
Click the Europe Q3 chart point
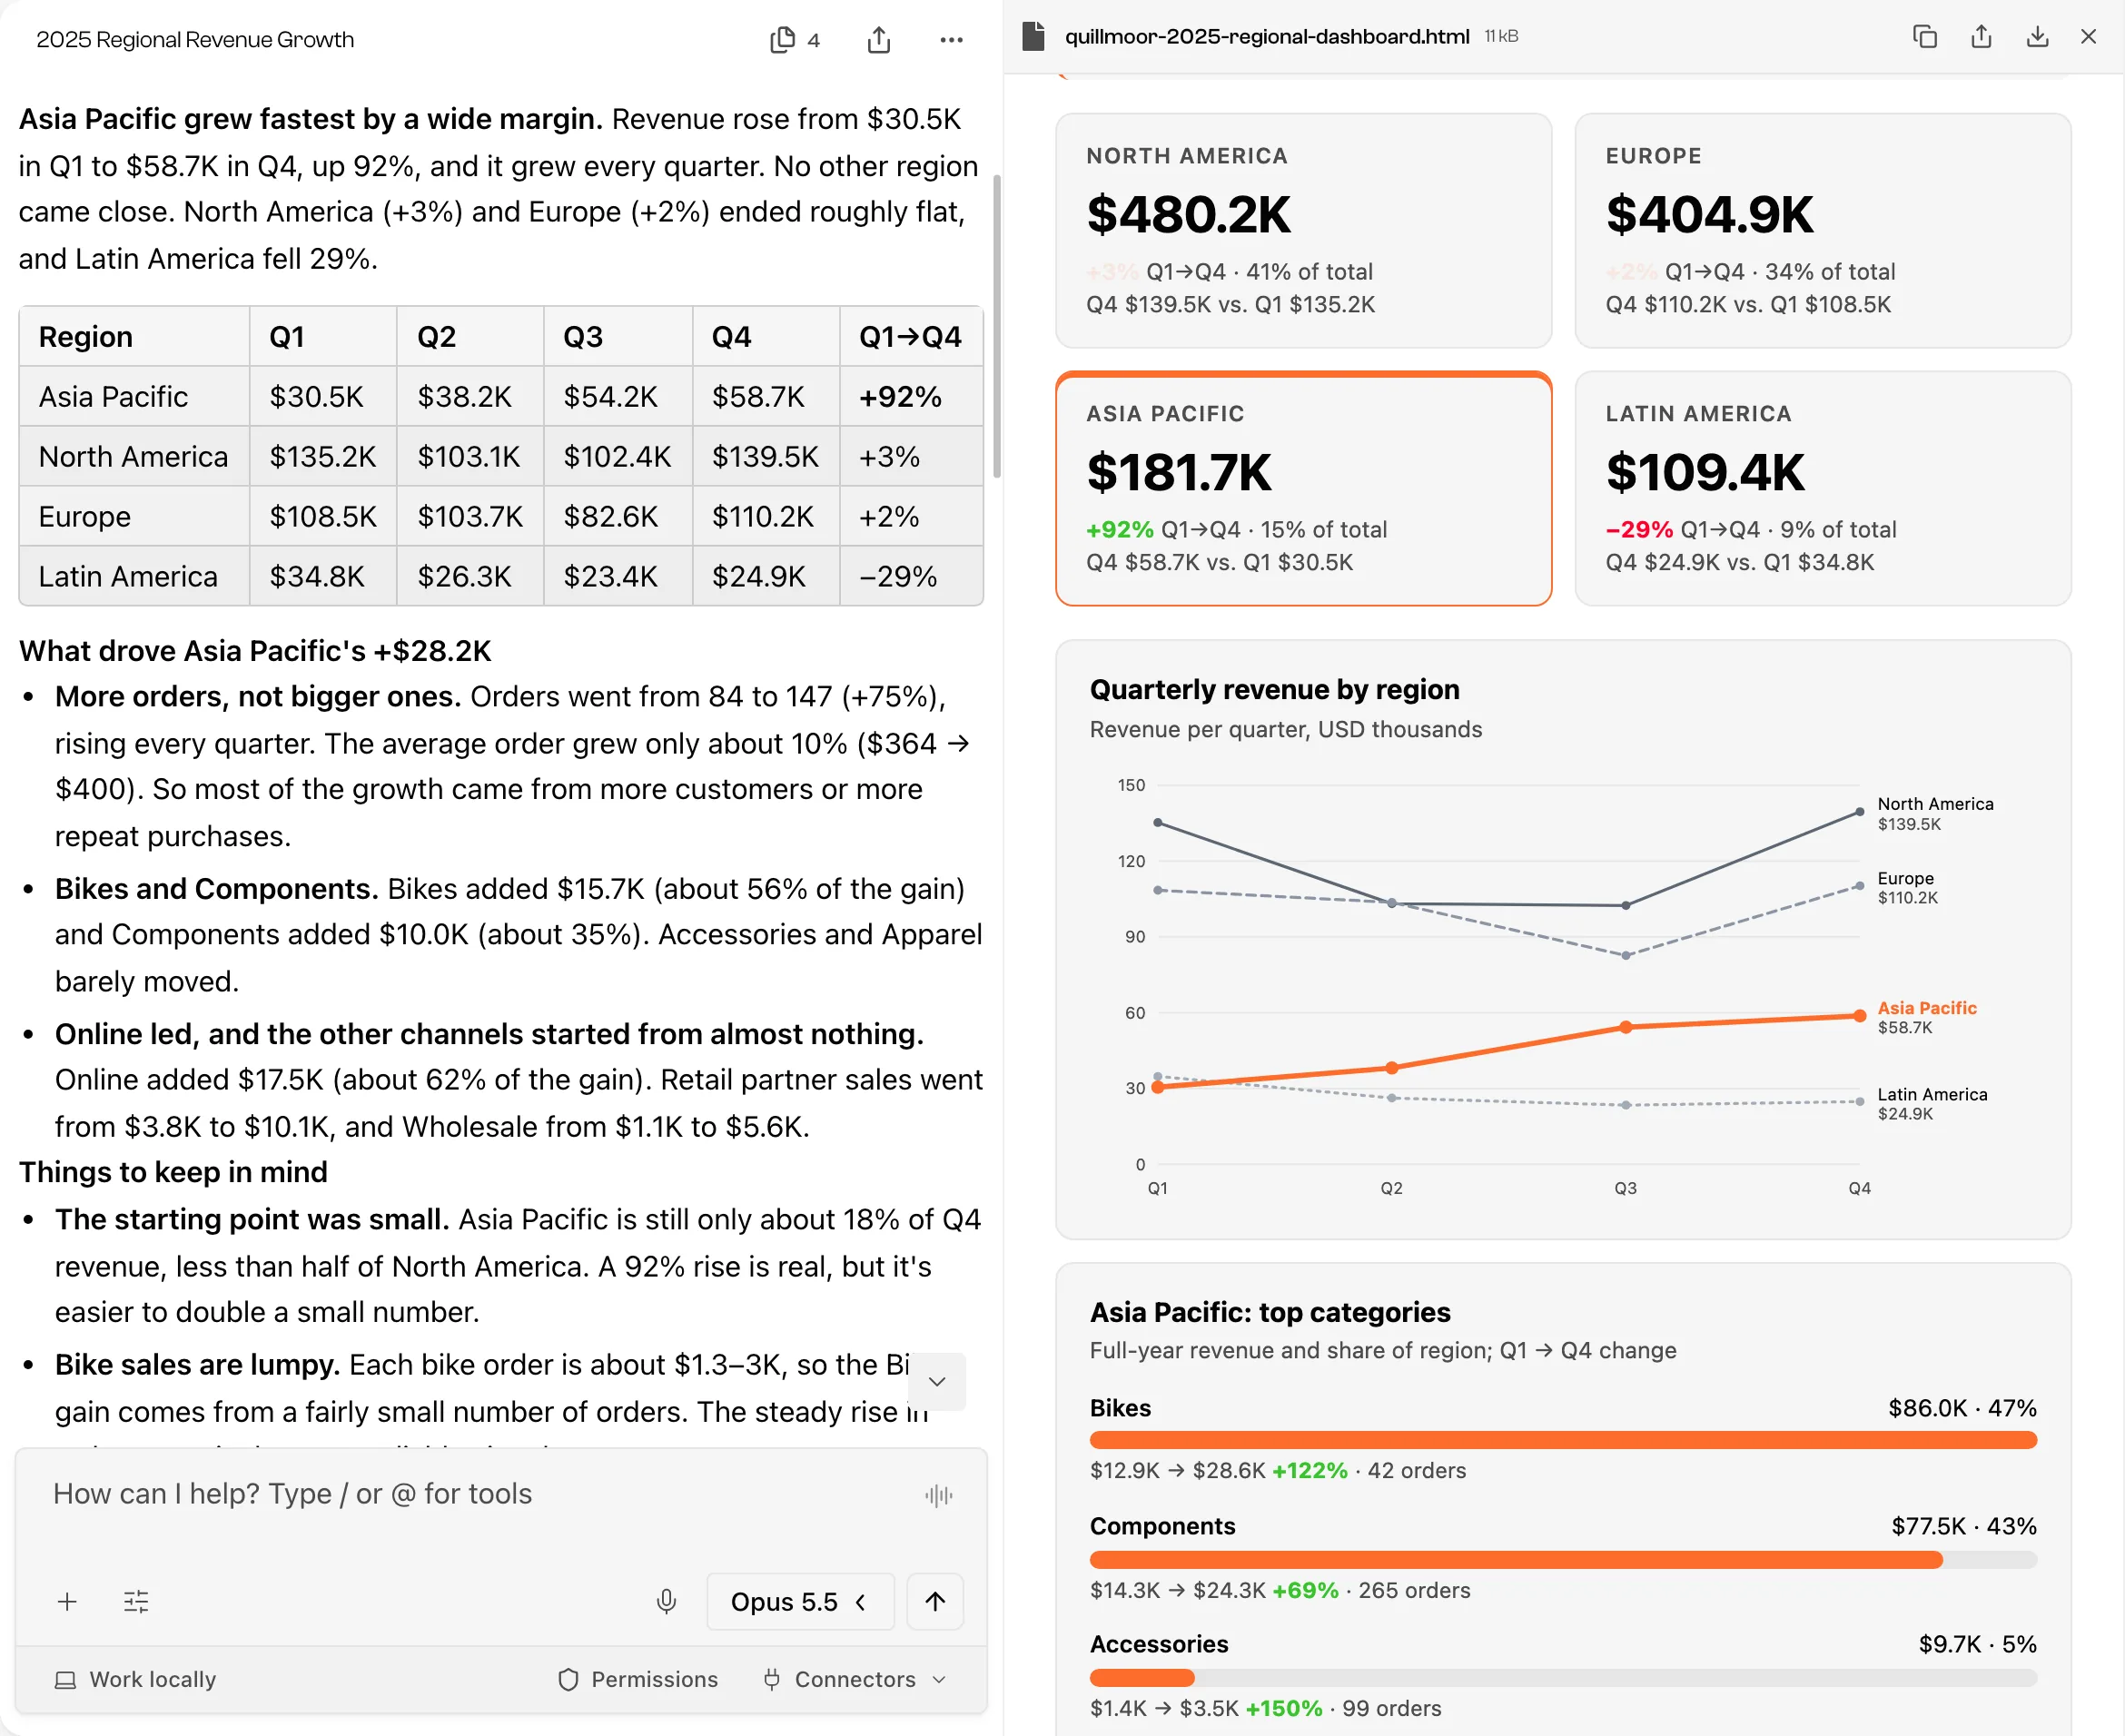pyautogui.click(x=1625, y=955)
